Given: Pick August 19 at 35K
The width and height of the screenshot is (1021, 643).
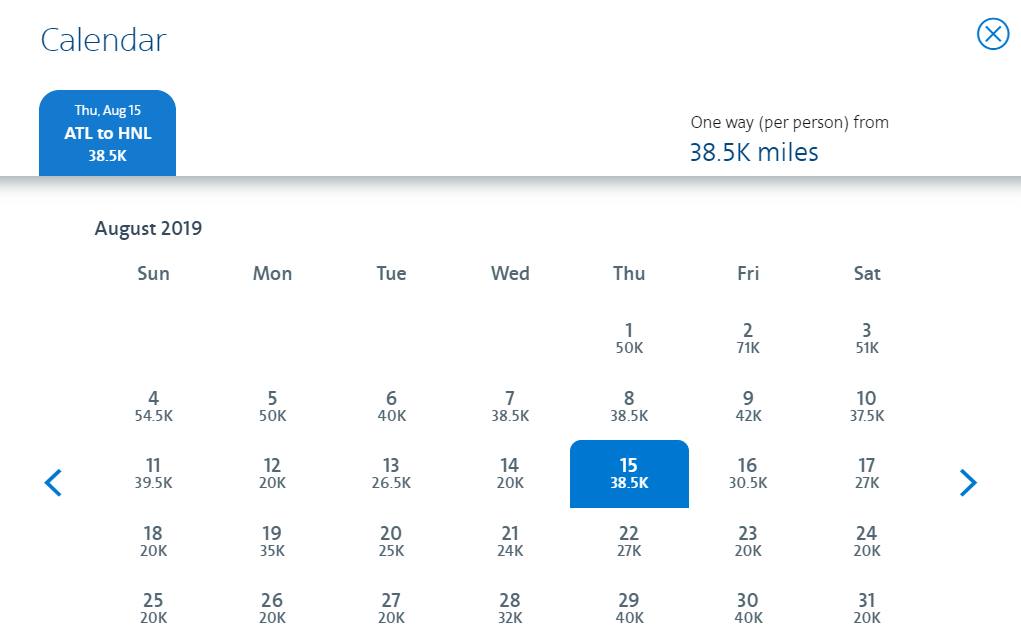Looking at the screenshot, I should 272,541.
